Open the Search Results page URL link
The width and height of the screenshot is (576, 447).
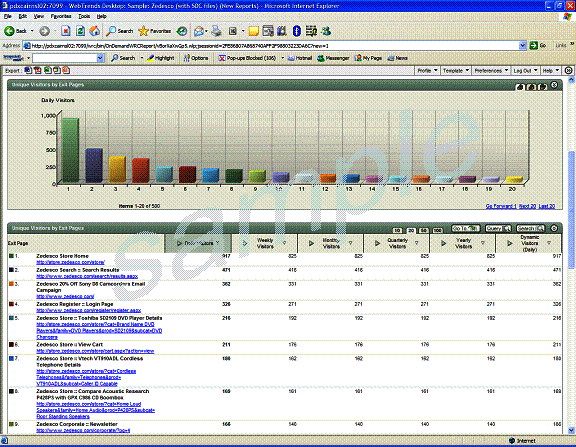[87, 276]
